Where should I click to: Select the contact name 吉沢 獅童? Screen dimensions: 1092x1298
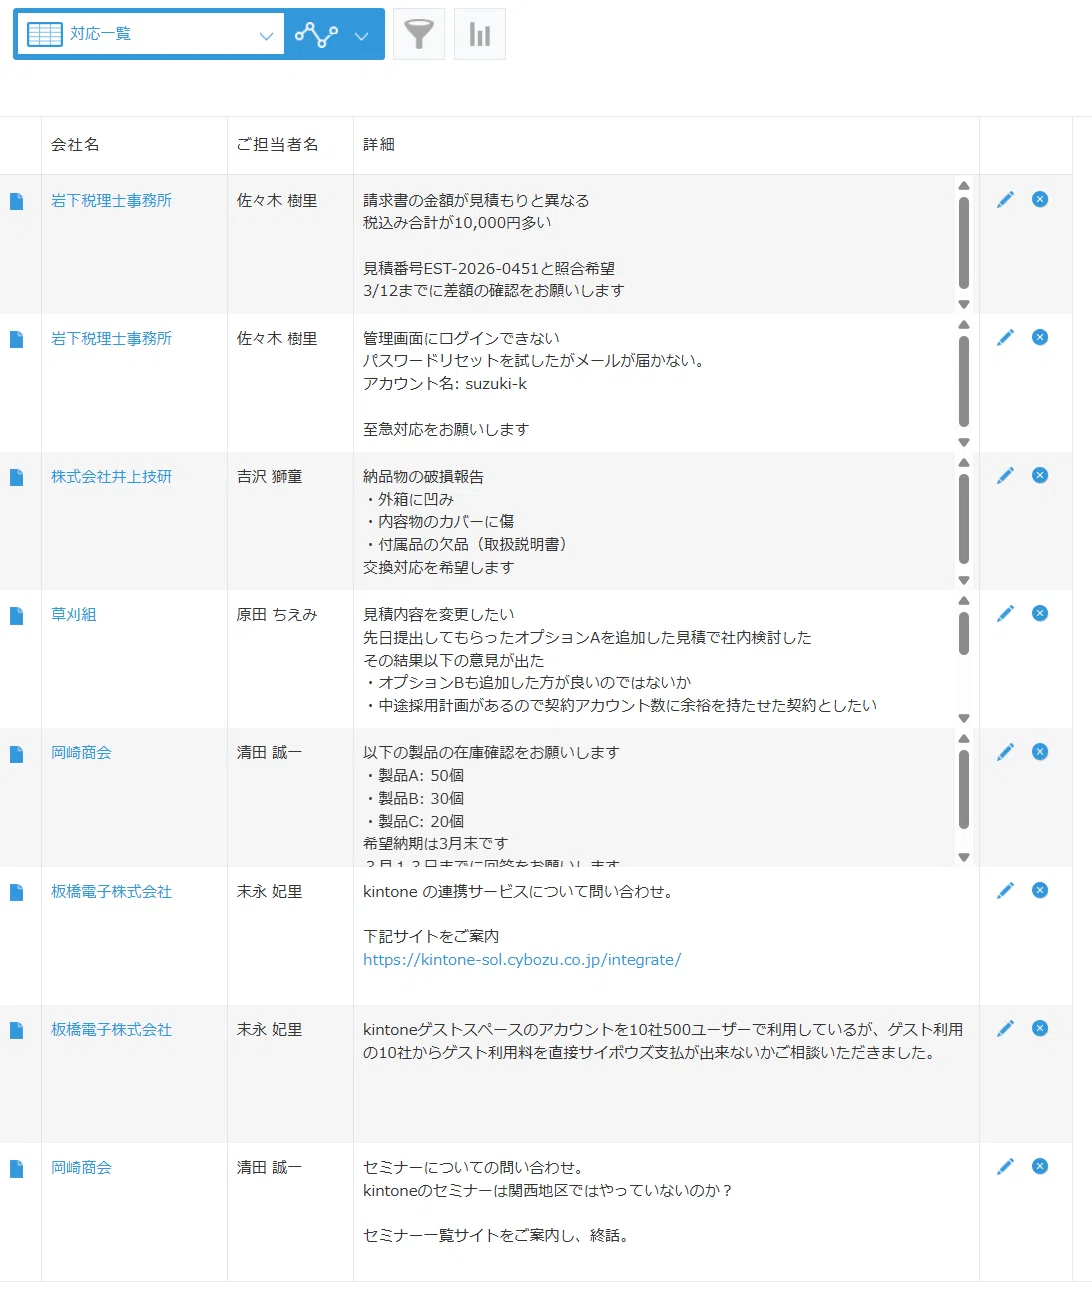[270, 477]
